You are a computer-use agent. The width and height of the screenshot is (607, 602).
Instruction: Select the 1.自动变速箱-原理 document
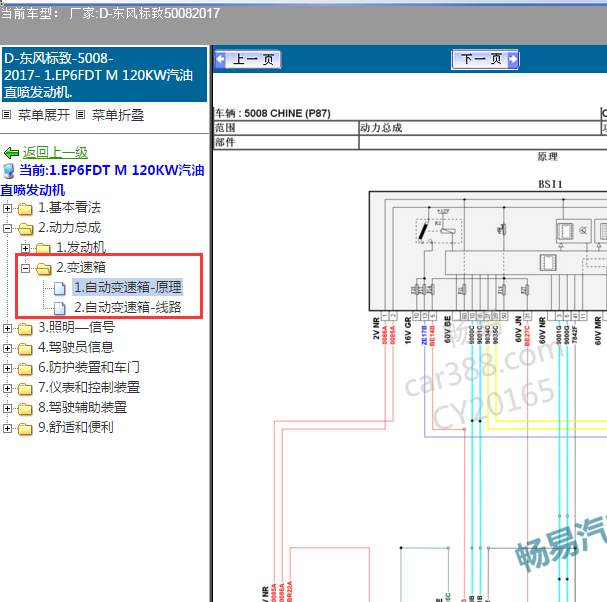point(127,288)
